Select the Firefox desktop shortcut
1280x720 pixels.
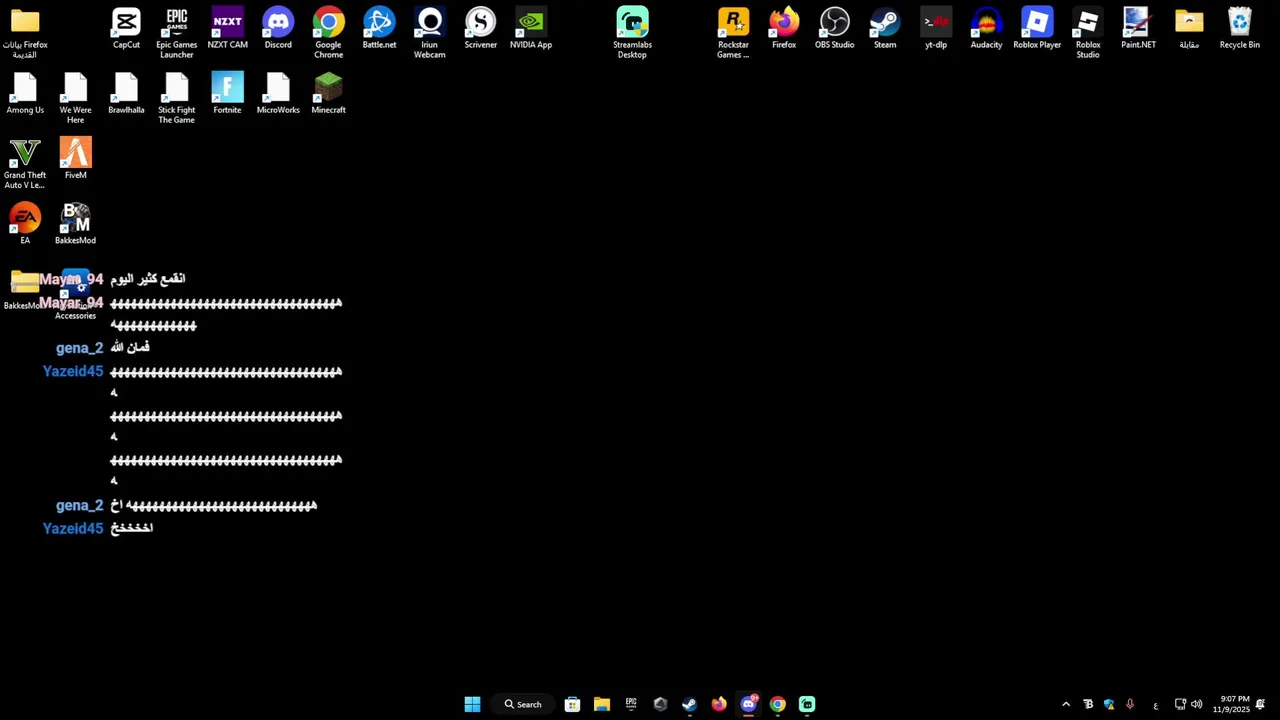[x=784, y=29]
